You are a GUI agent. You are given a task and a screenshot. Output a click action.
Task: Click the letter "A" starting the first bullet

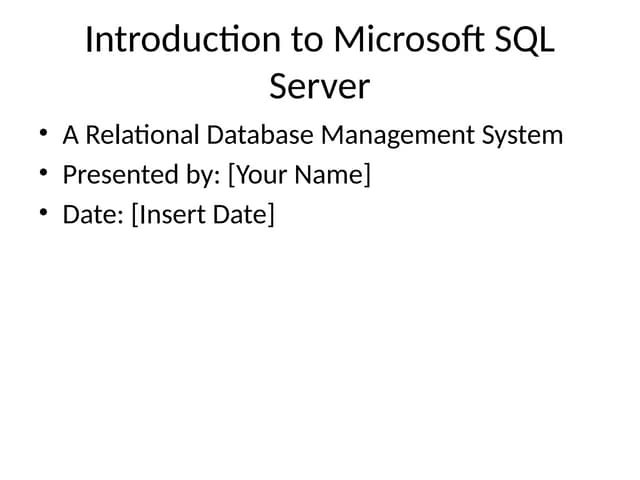tap(71, 135)
